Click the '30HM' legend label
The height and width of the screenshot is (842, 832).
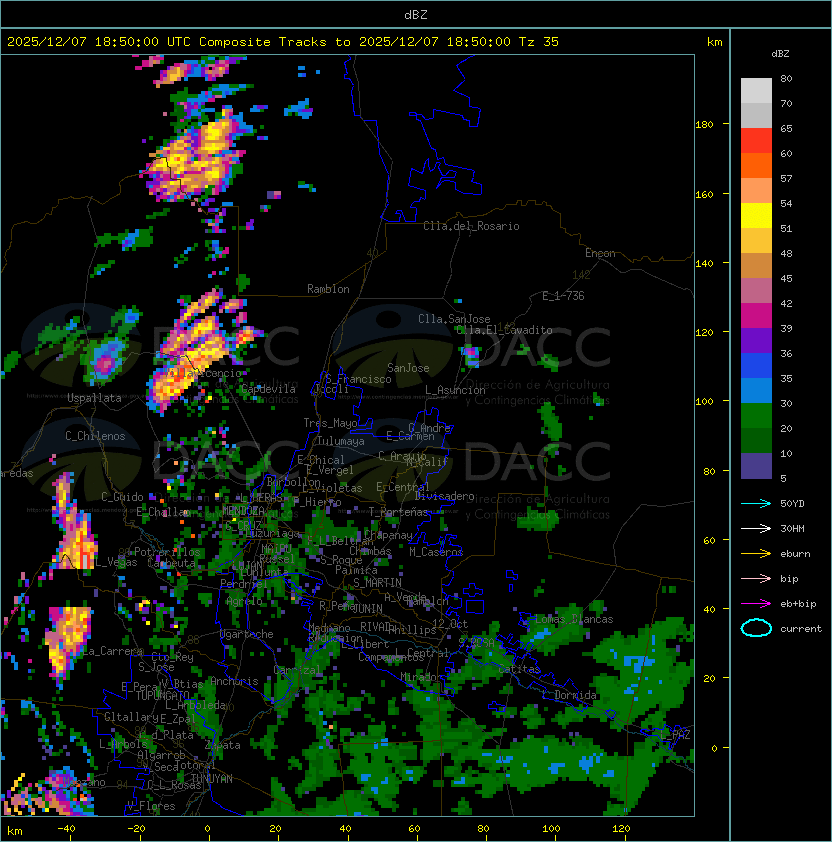pos(792,528)
